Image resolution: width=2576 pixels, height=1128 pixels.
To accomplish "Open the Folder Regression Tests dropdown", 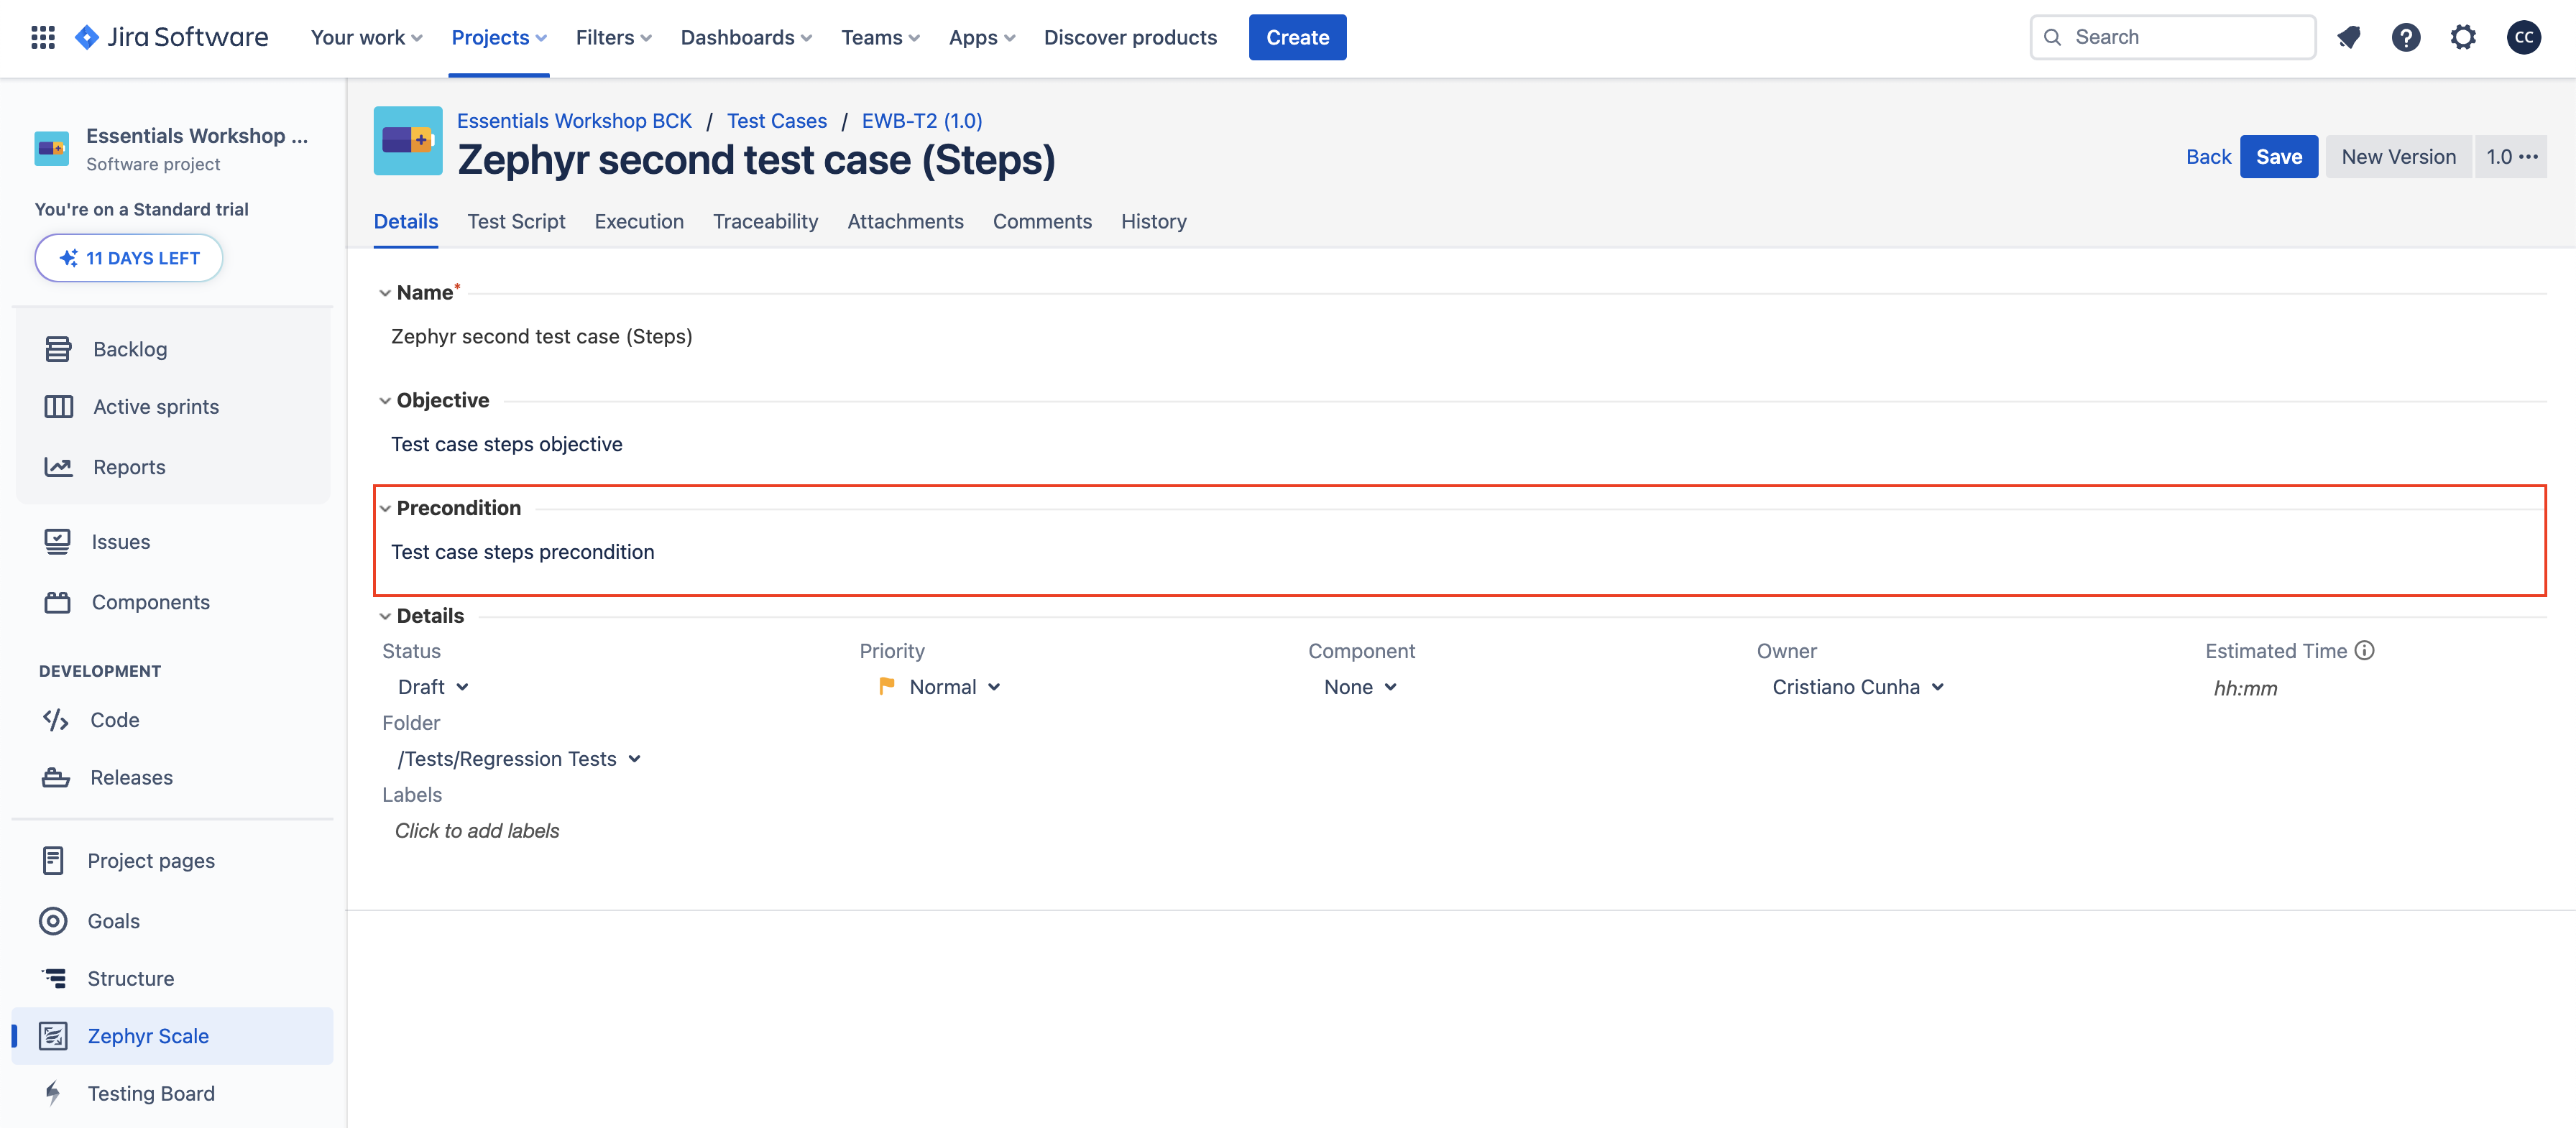I will (519, 759).
